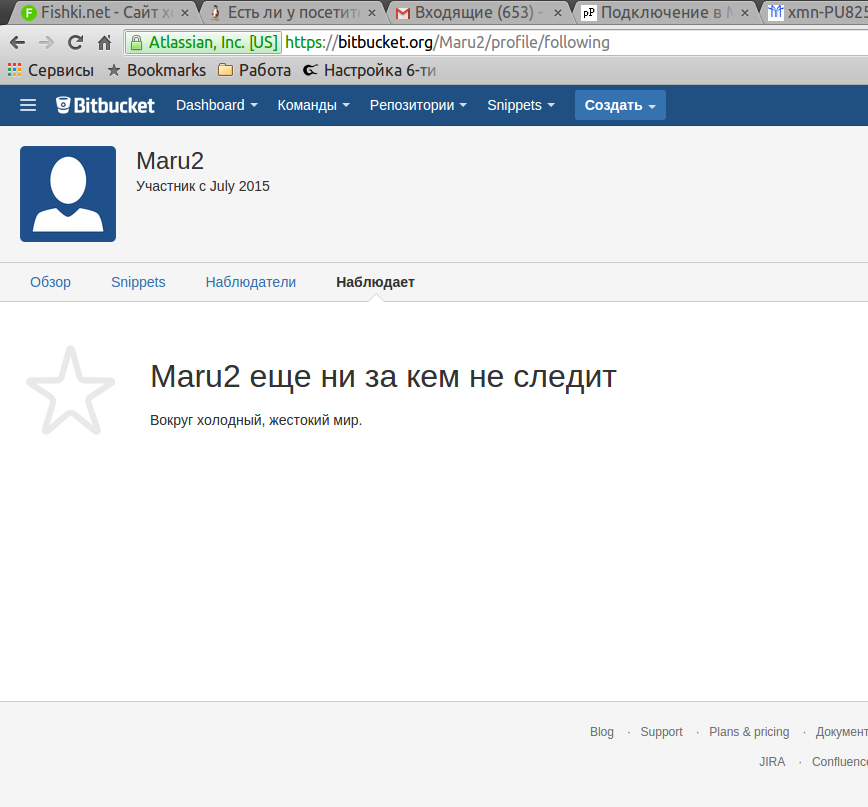Viewport: 868px width, 807px height.
Task: Expand the Команды dropdown
Action: click(313, 105)
